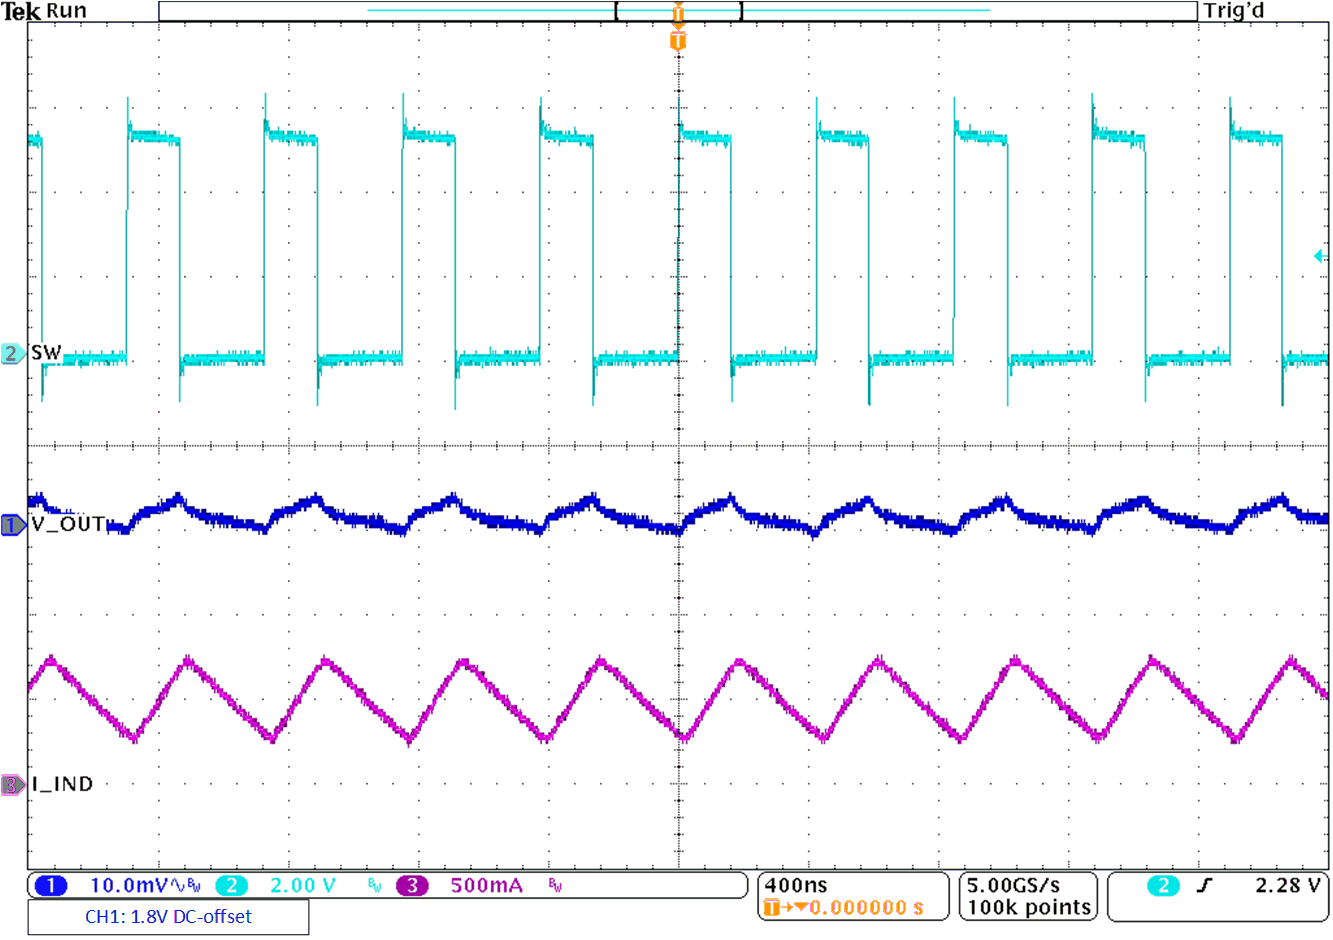Click the orange trigger position marker at top
Screen dimensions: 1333x940
pyautogui.click(x=679, y=13)
